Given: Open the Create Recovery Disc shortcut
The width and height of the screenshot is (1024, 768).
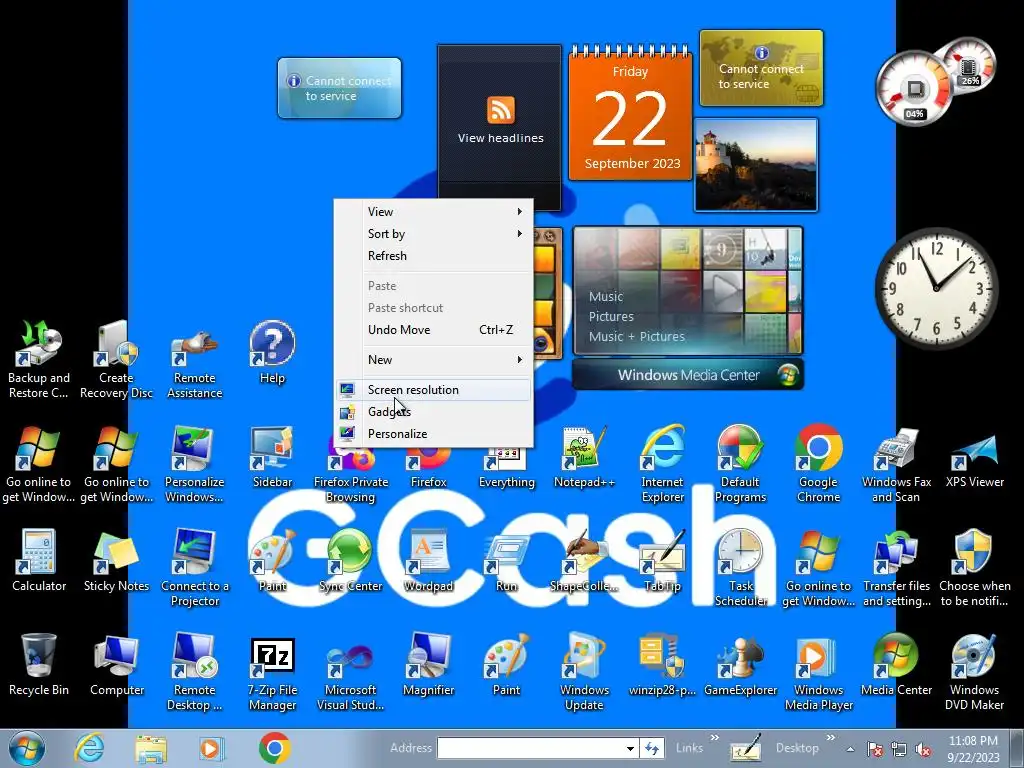Looking at the screenshot, I should click(x=116, y=359).
